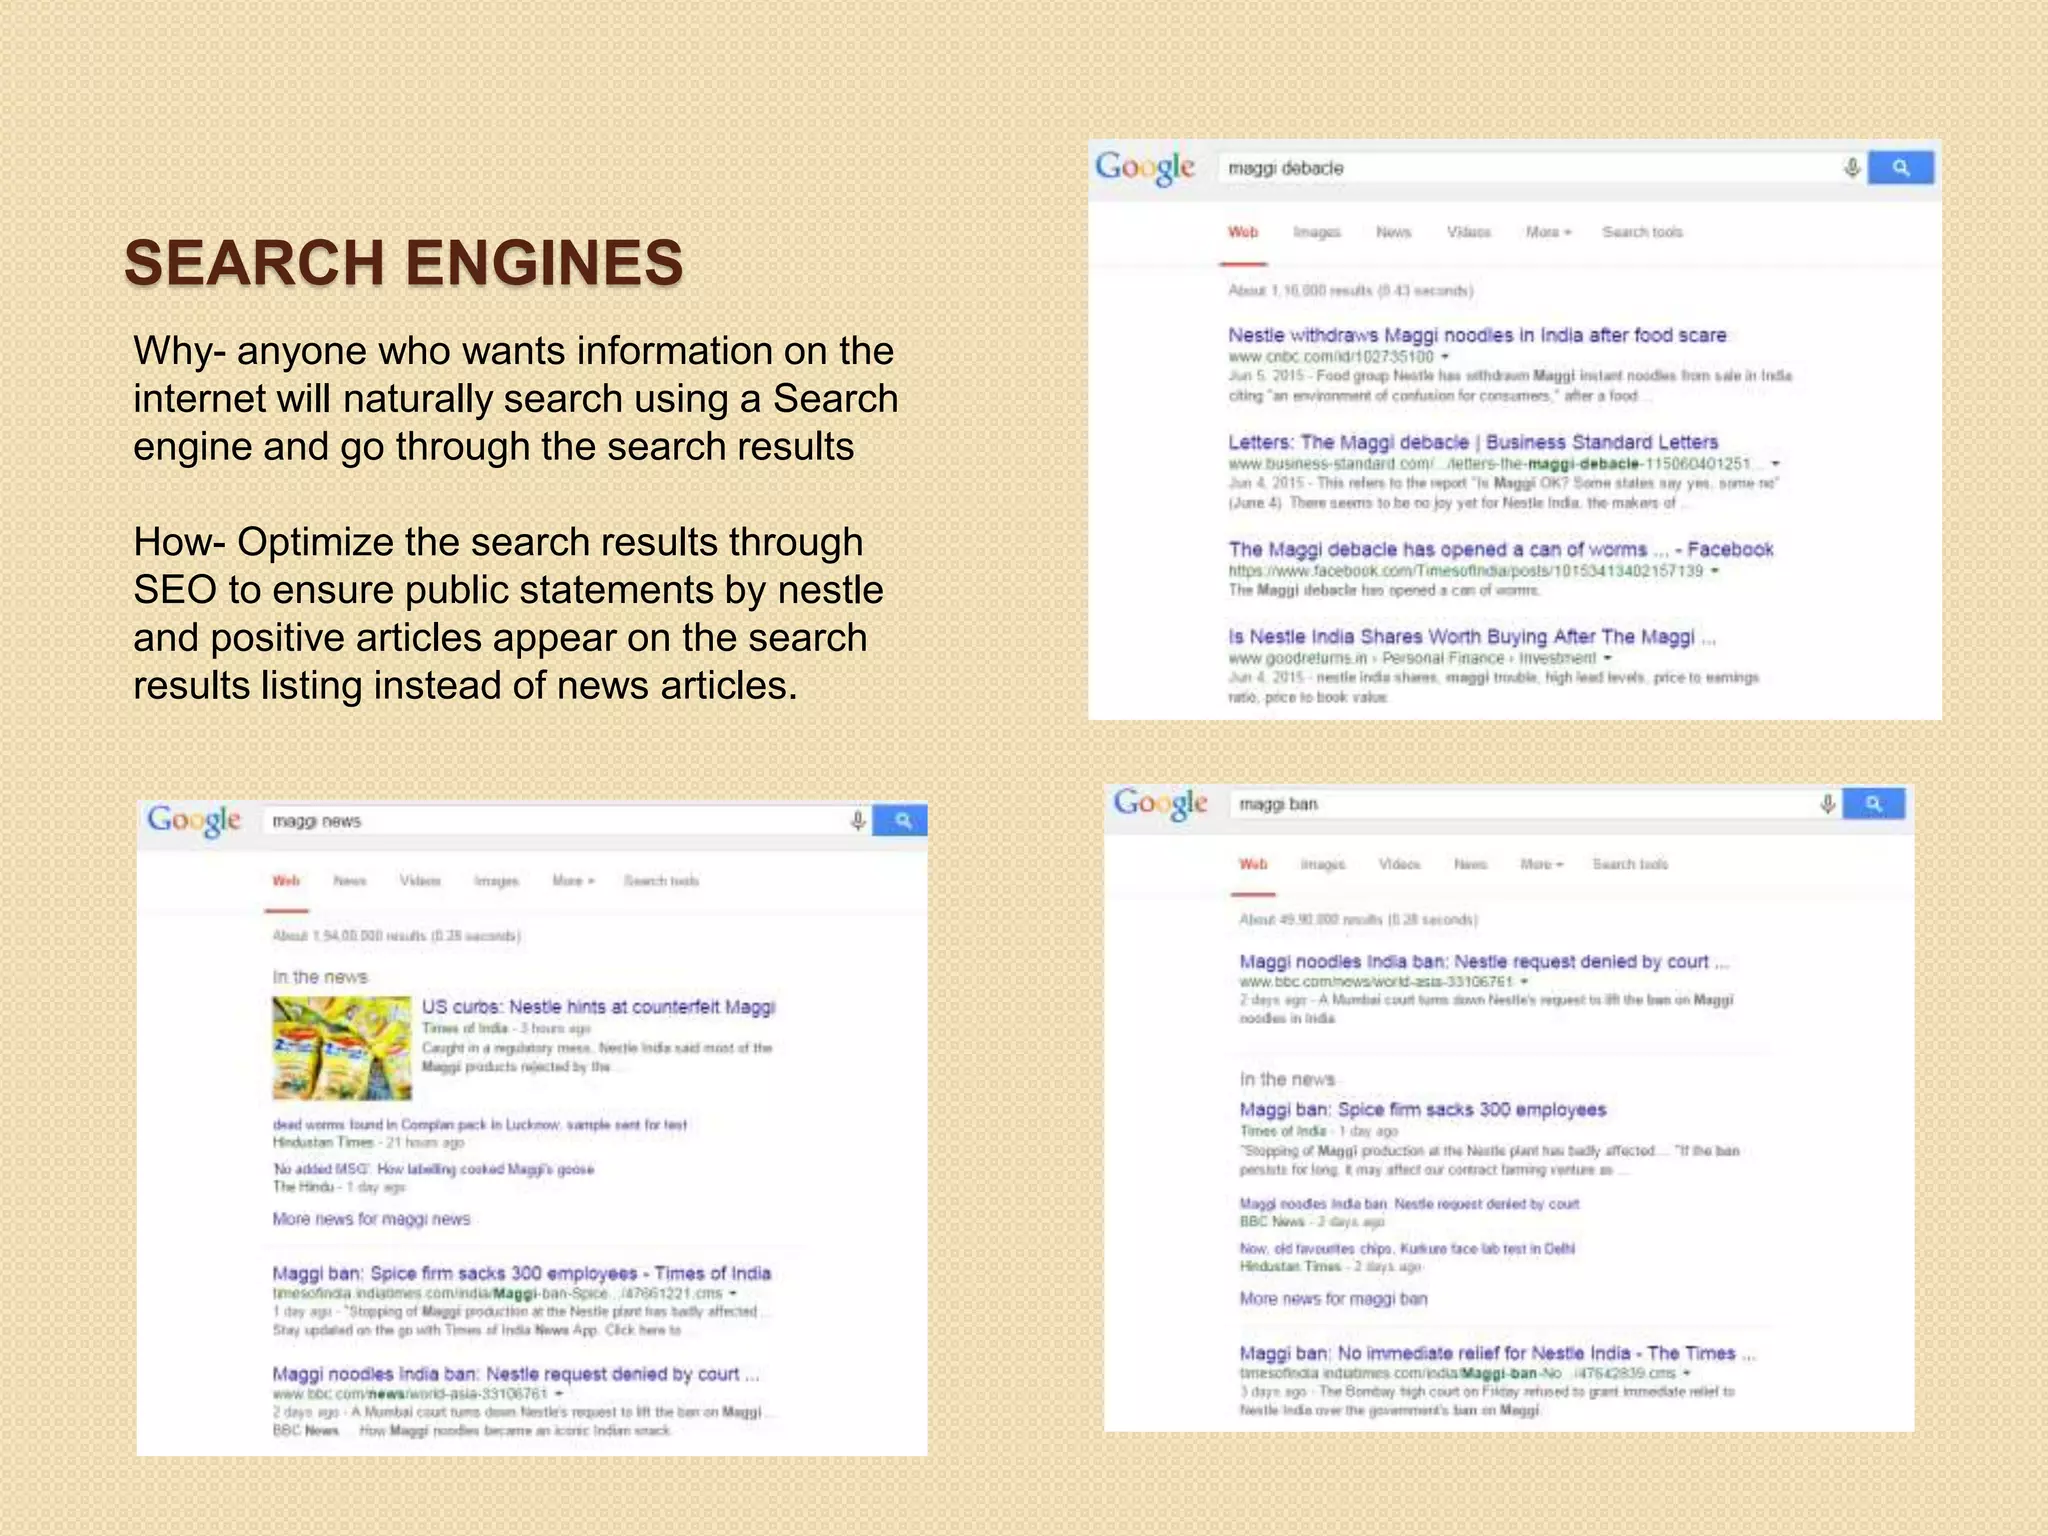Viewport: 2048px width, 1536px height.
Task: Open dropdown arrow beside cnbc.com result URL
Action: tap(1445, 357)
